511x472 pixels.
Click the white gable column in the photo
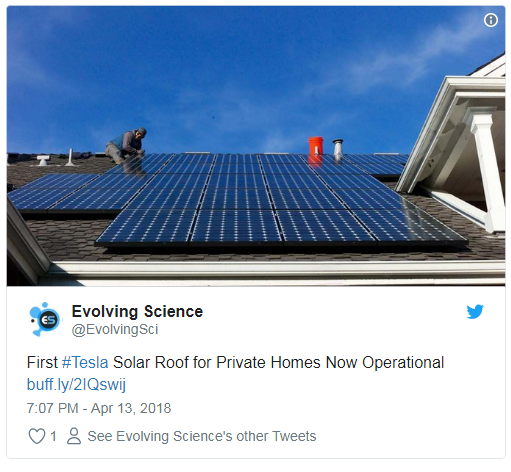[485, 172]
